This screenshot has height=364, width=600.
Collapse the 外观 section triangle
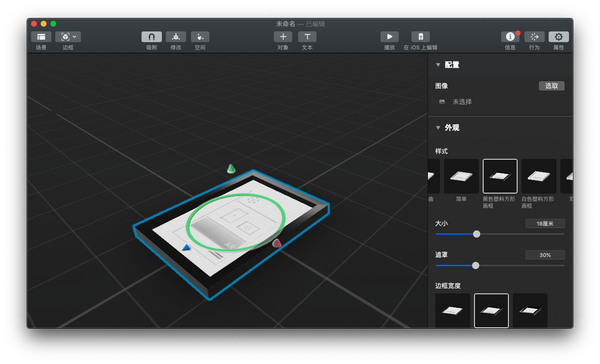point(438,127)
